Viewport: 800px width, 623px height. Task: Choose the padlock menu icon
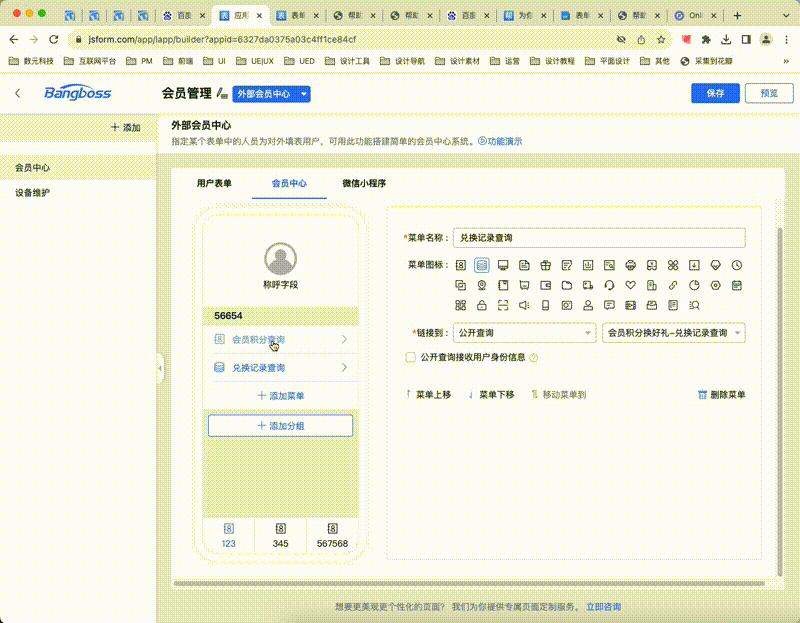[x=481, y=304]
